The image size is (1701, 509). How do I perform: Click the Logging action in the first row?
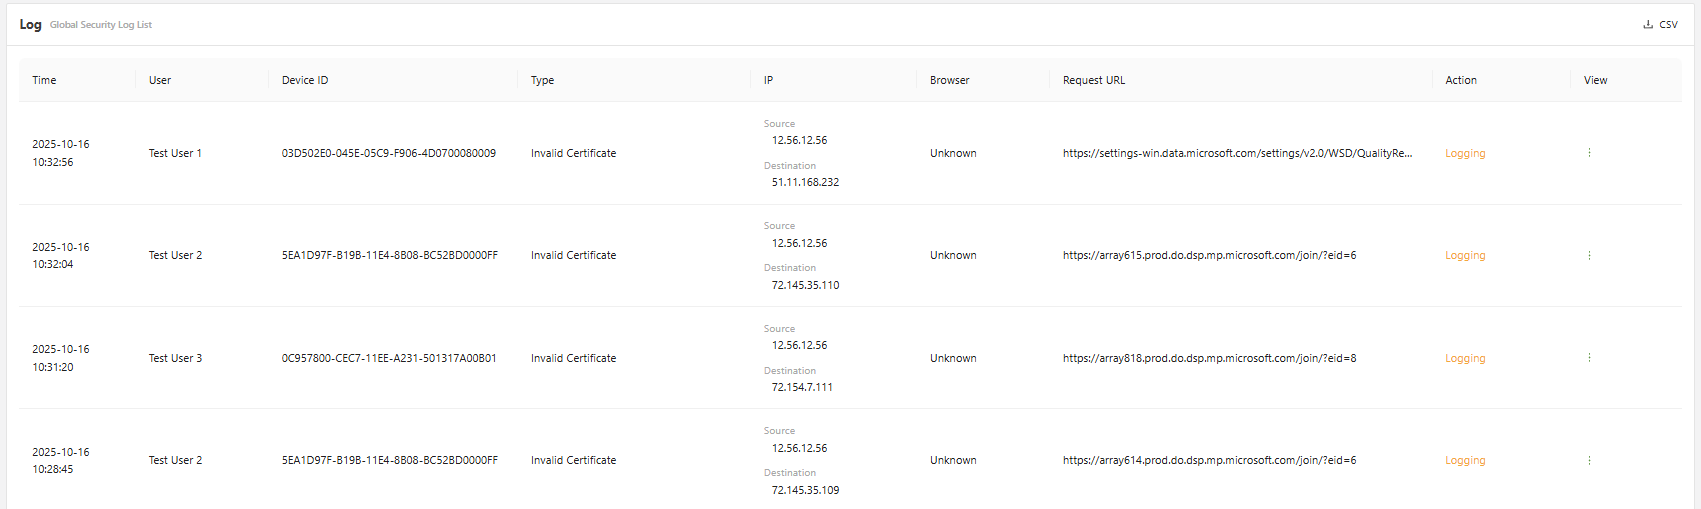pos(1465,153)
